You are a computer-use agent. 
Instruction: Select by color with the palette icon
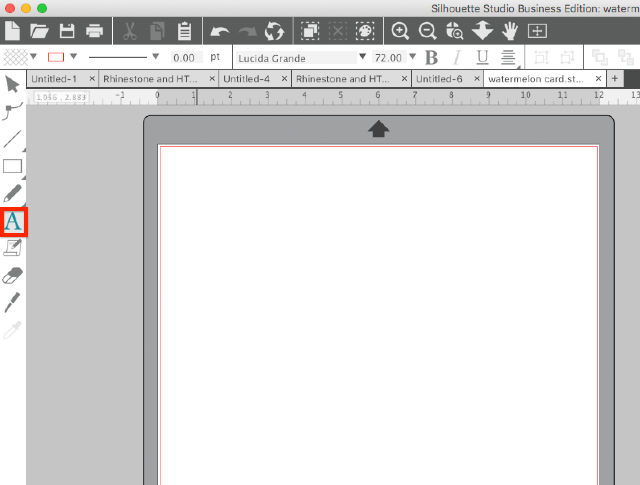click(x=365, y=31)
